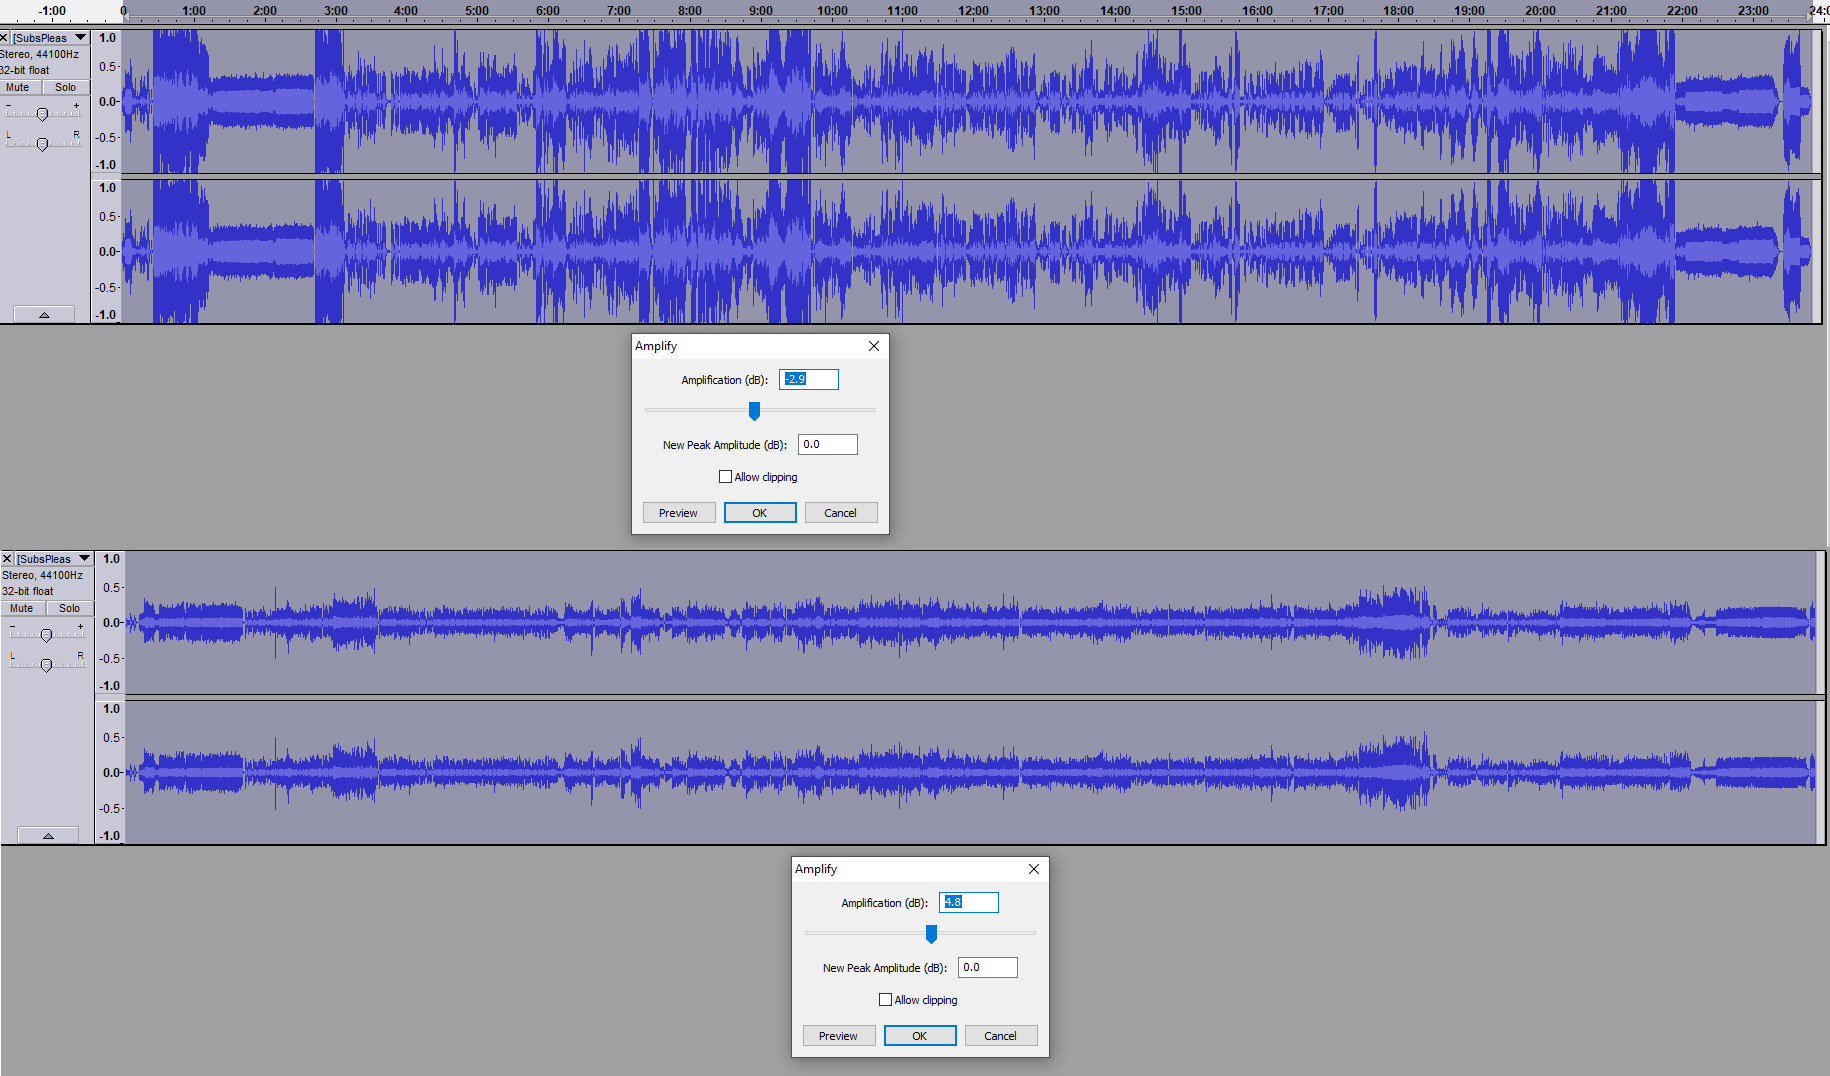Screen dimensions: 1830x1076
Task: Collapse the upper track with its triangle button
Action: click(x=44, y=315)
